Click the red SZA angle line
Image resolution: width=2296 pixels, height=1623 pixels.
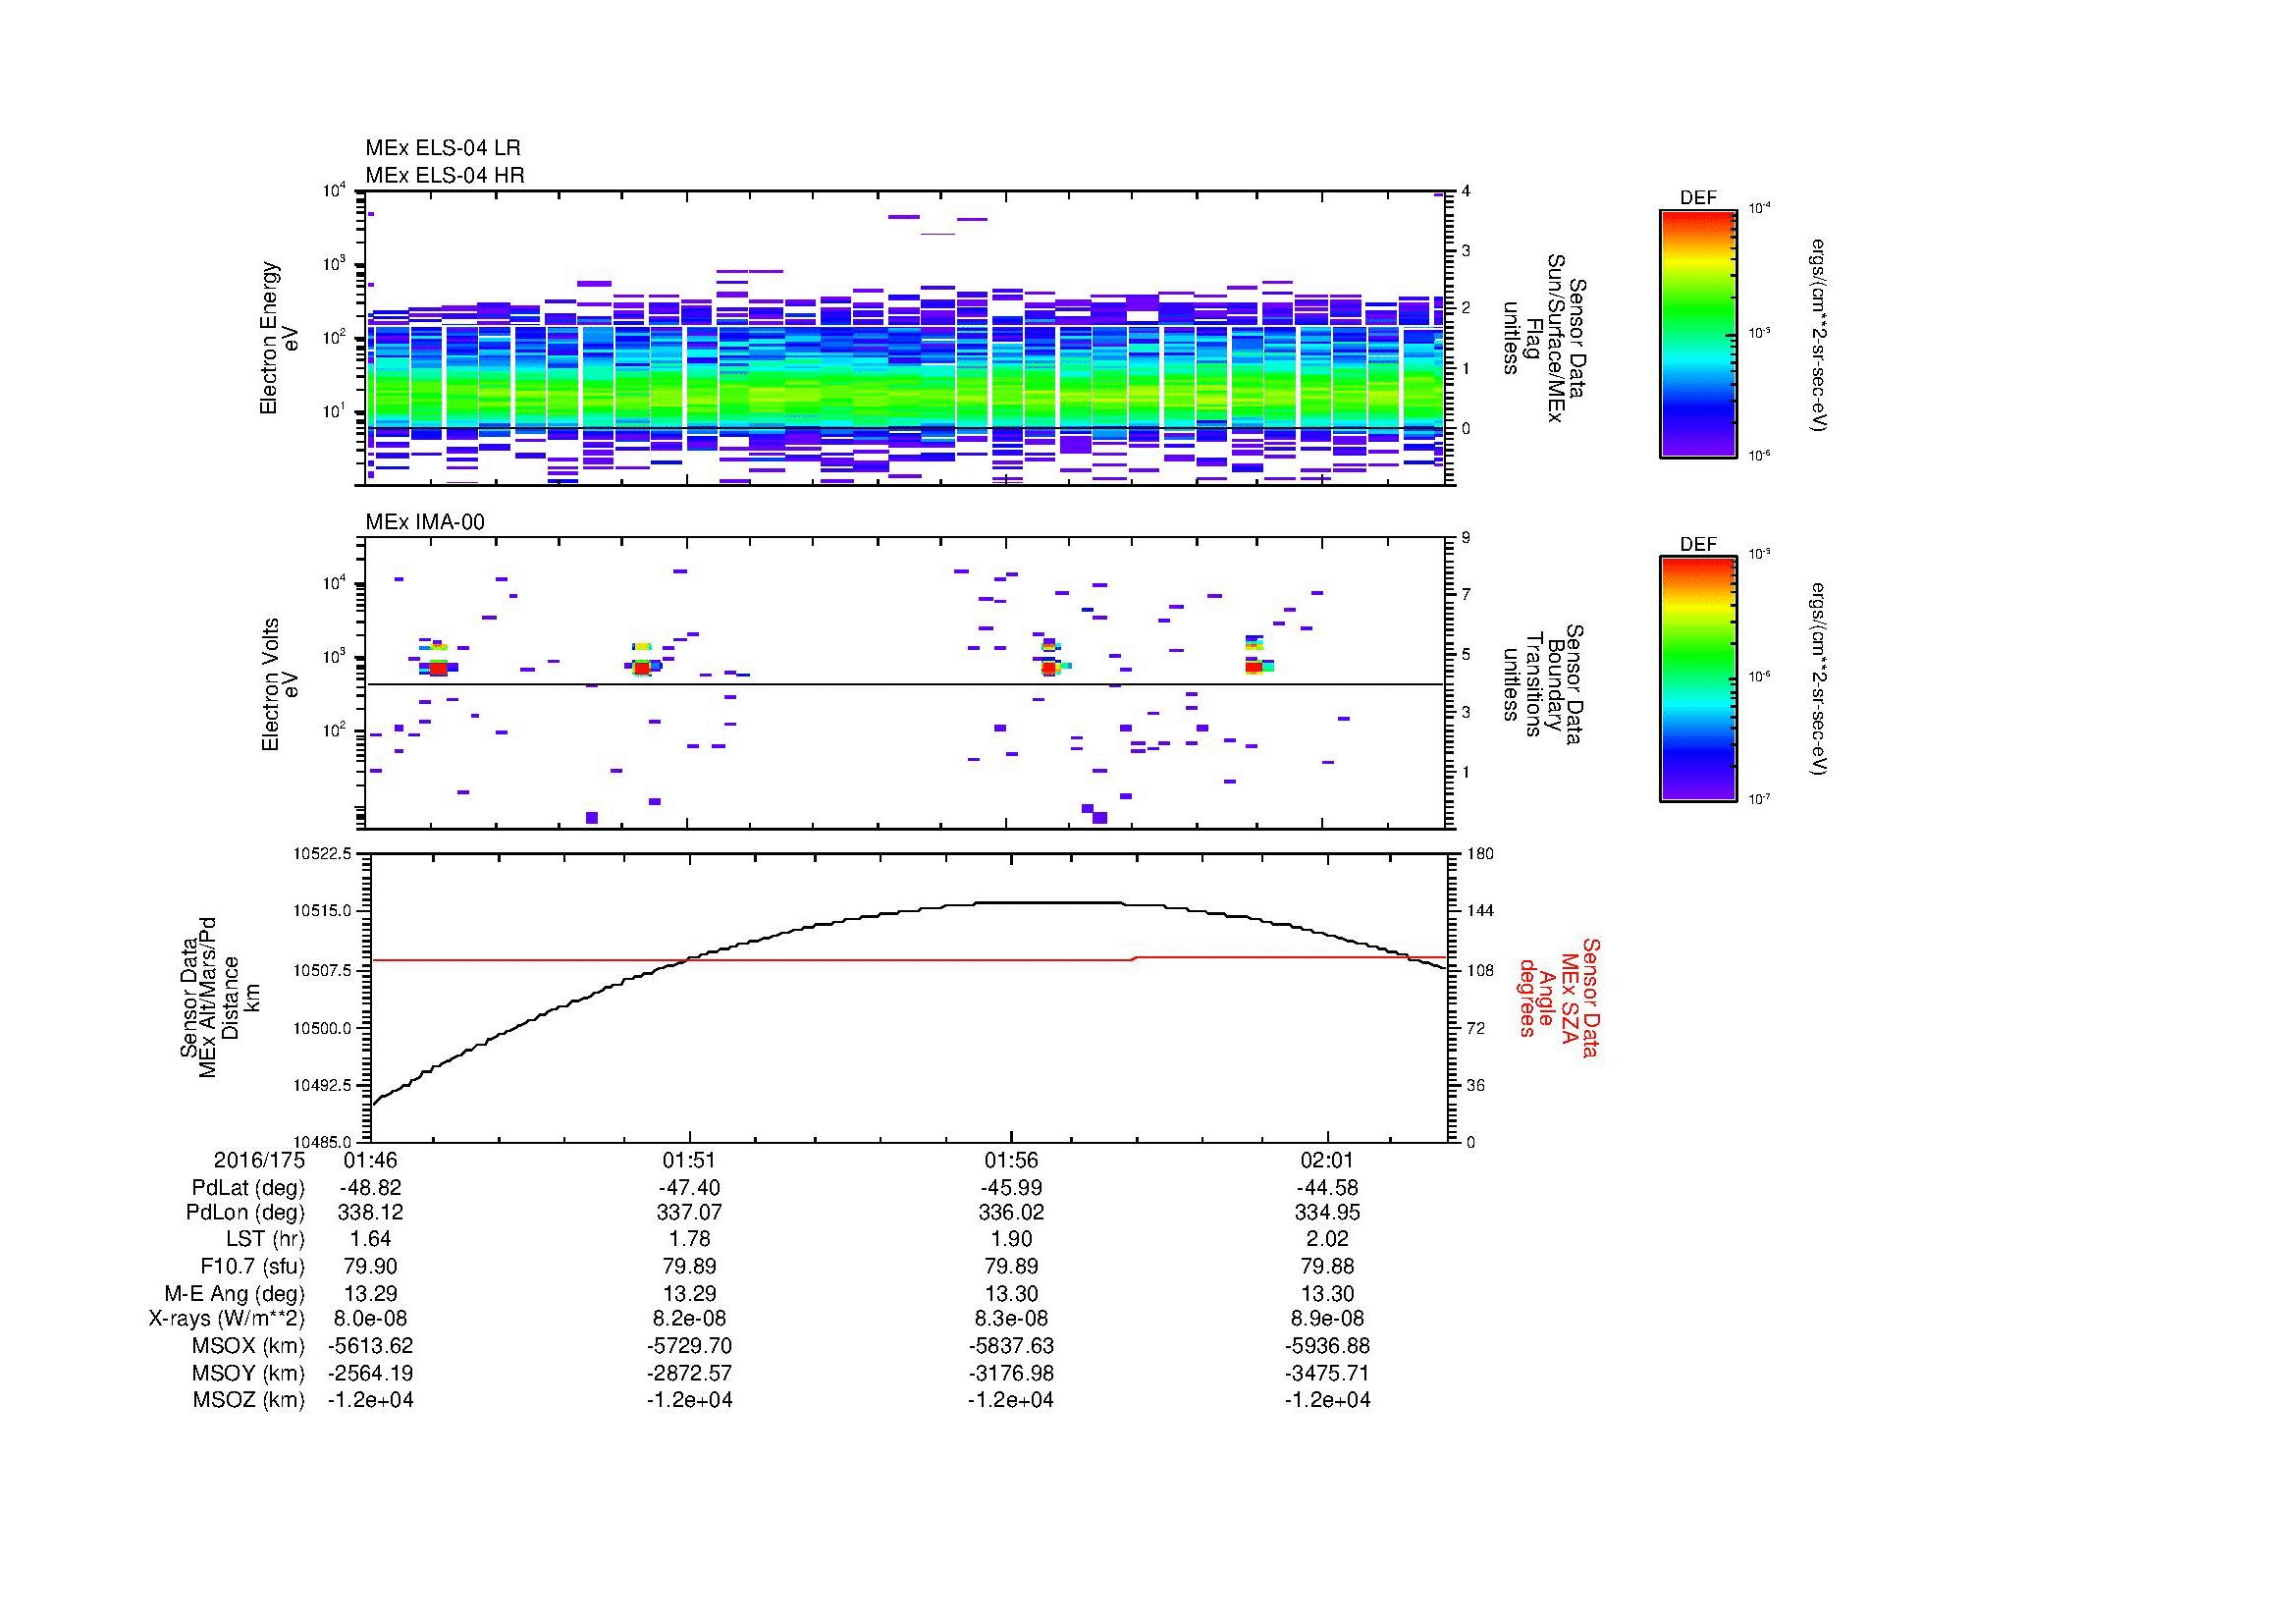pyautogui.click(x=908, y=959)
